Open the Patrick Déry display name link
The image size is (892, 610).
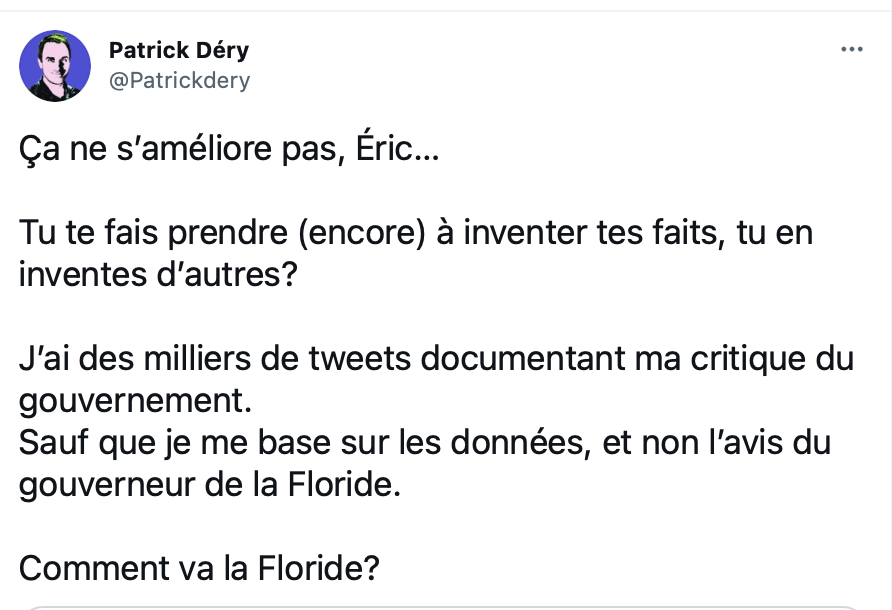click(179, 50)
